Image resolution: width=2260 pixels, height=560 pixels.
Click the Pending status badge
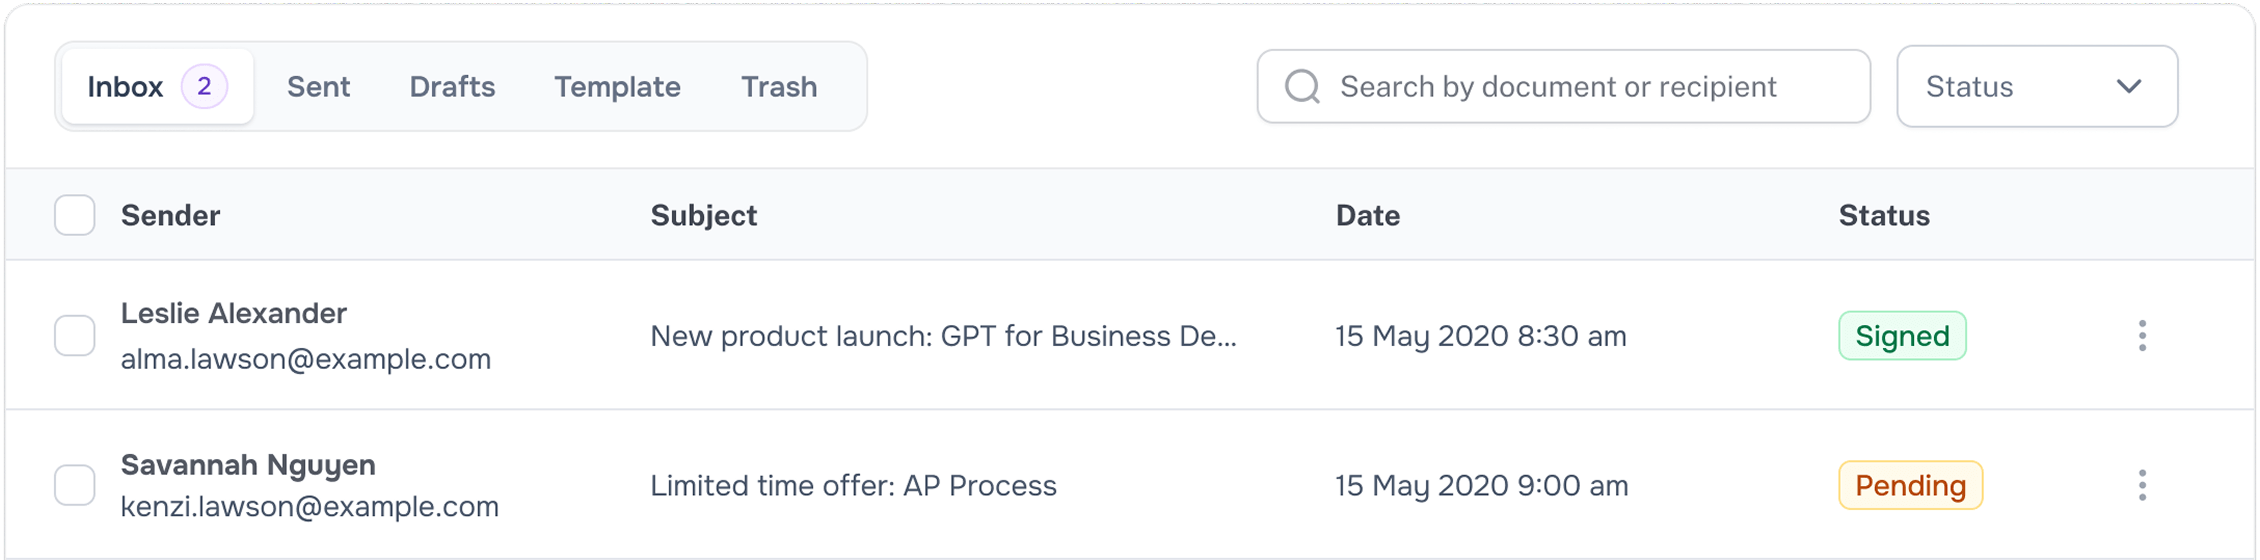tap(1910, 486)
